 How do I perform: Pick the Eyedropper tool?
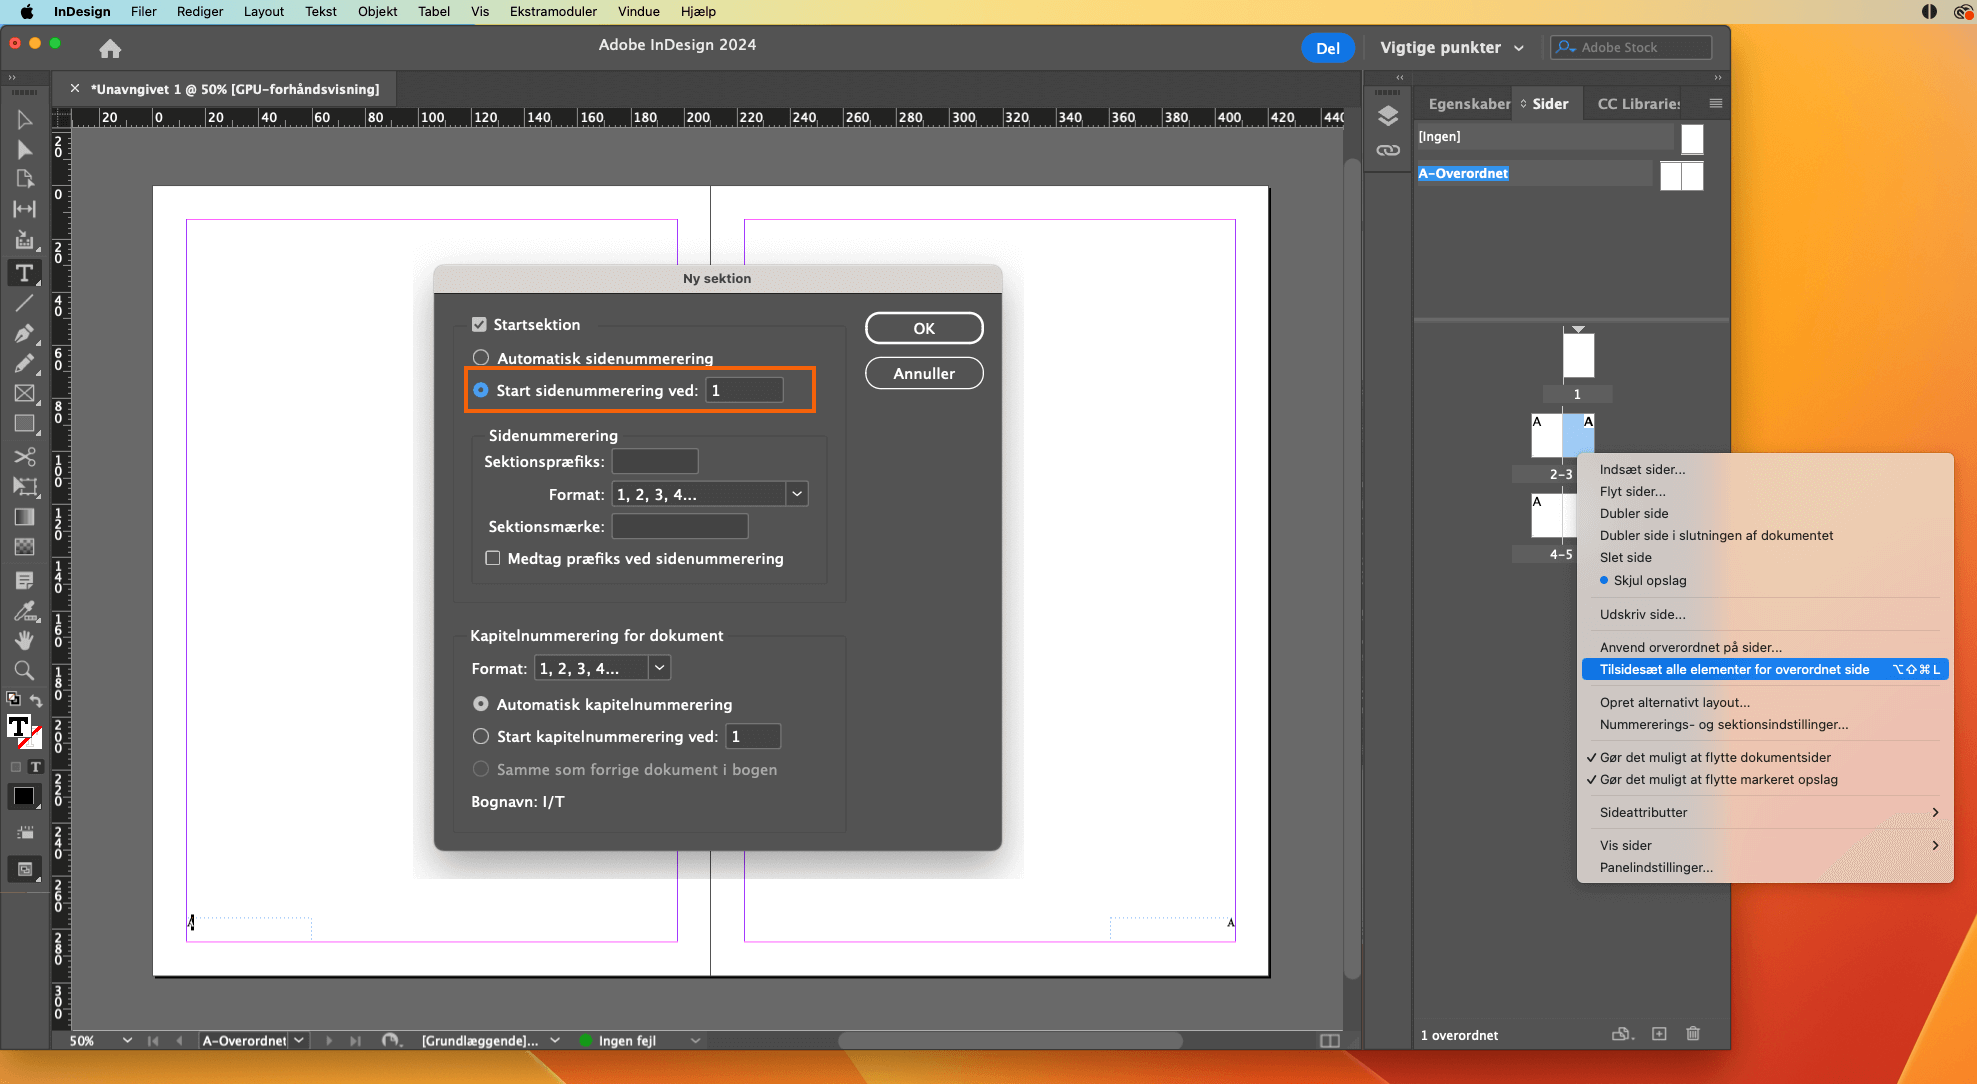click(25, 611)
